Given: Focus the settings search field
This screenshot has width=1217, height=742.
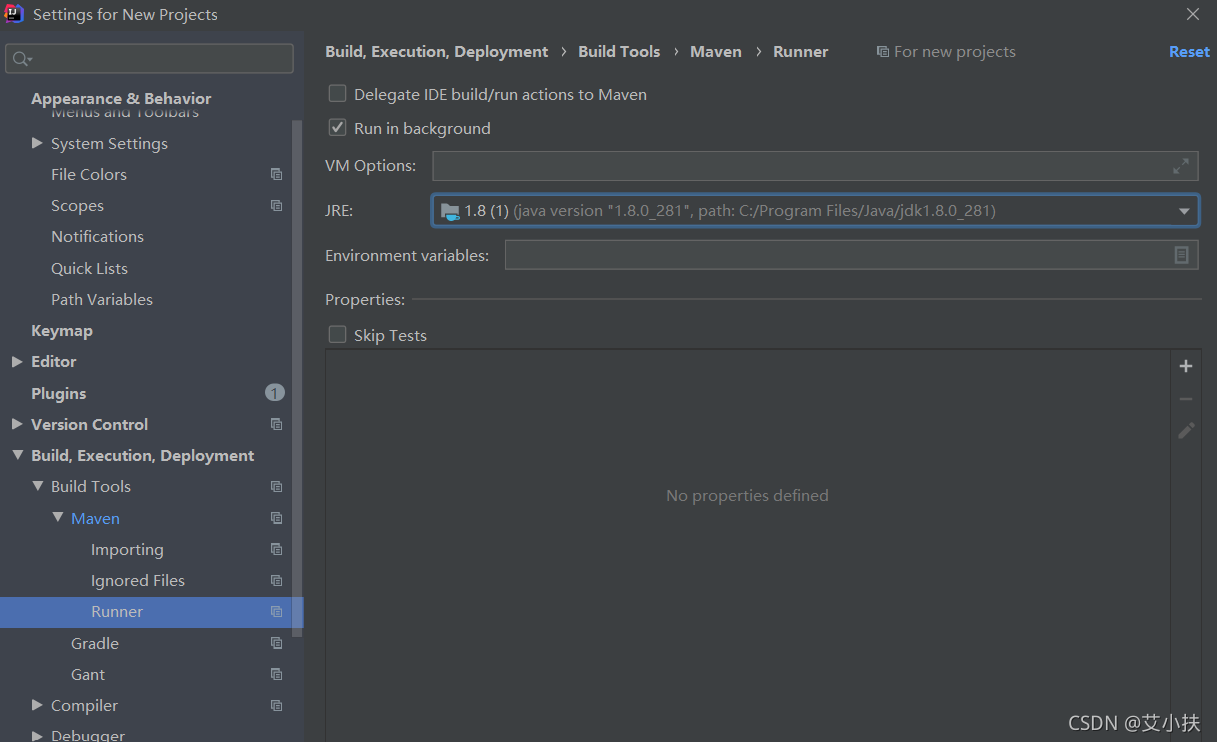Looking at the screenshot, I should 150,59.
